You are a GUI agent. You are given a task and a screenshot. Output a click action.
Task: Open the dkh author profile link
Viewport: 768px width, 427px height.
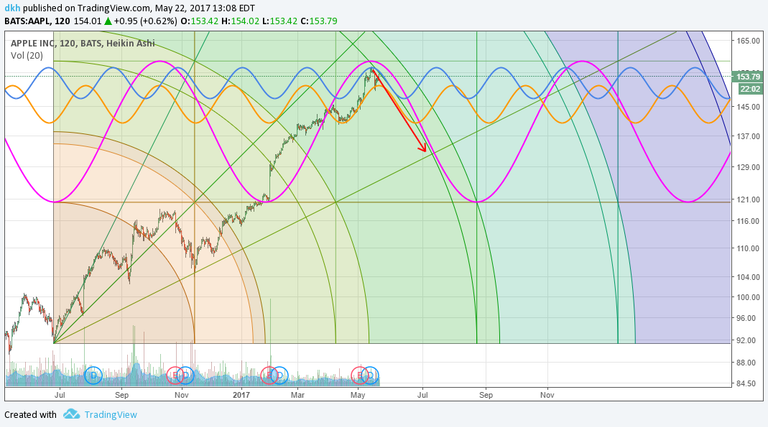12,8
